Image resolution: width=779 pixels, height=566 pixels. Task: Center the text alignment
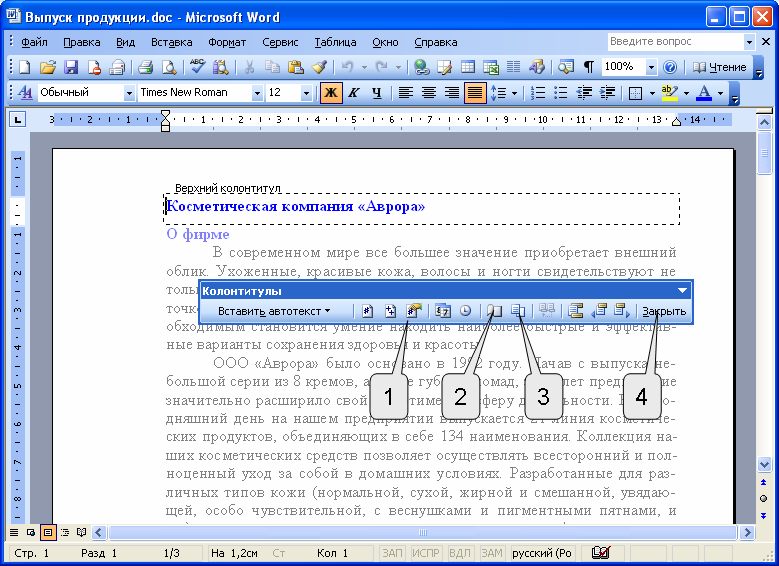point(429,92)
